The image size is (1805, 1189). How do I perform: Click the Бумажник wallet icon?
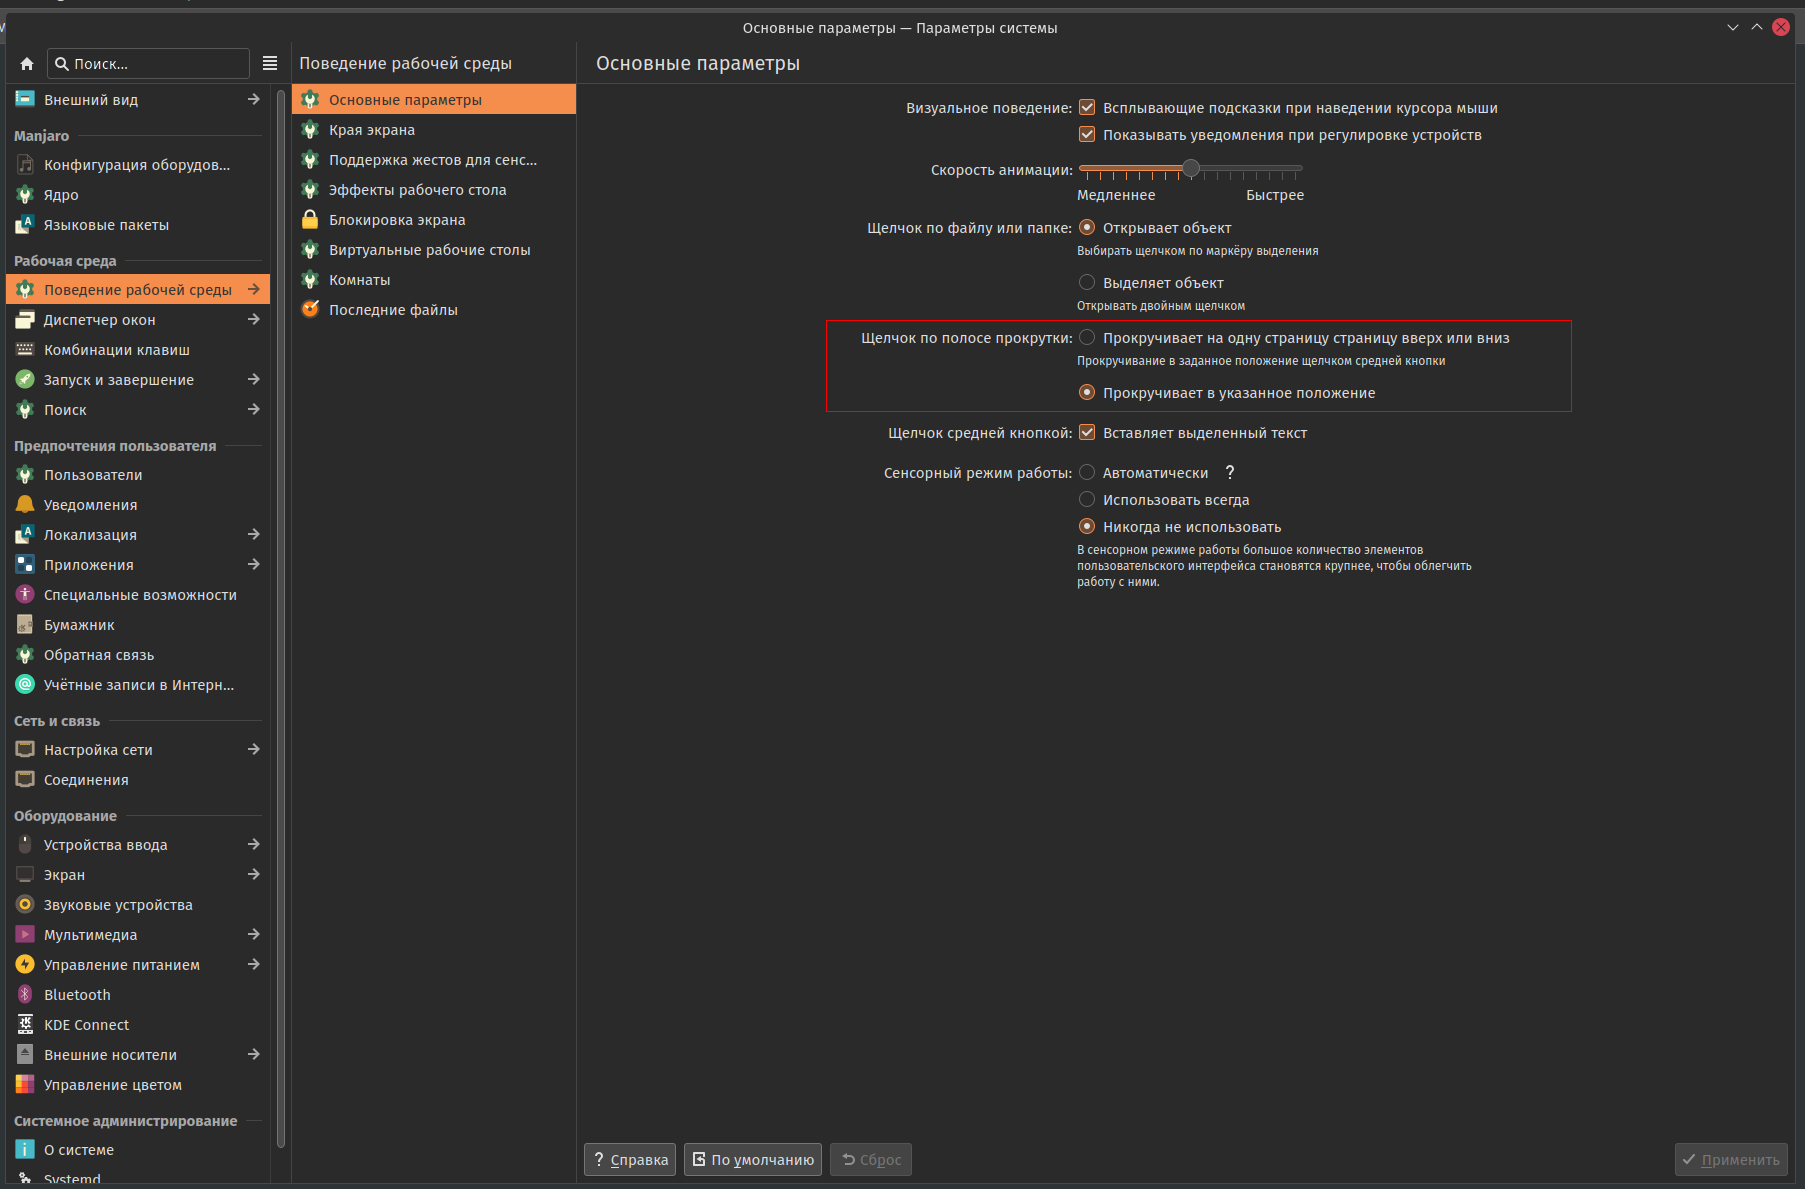point(25,625)
